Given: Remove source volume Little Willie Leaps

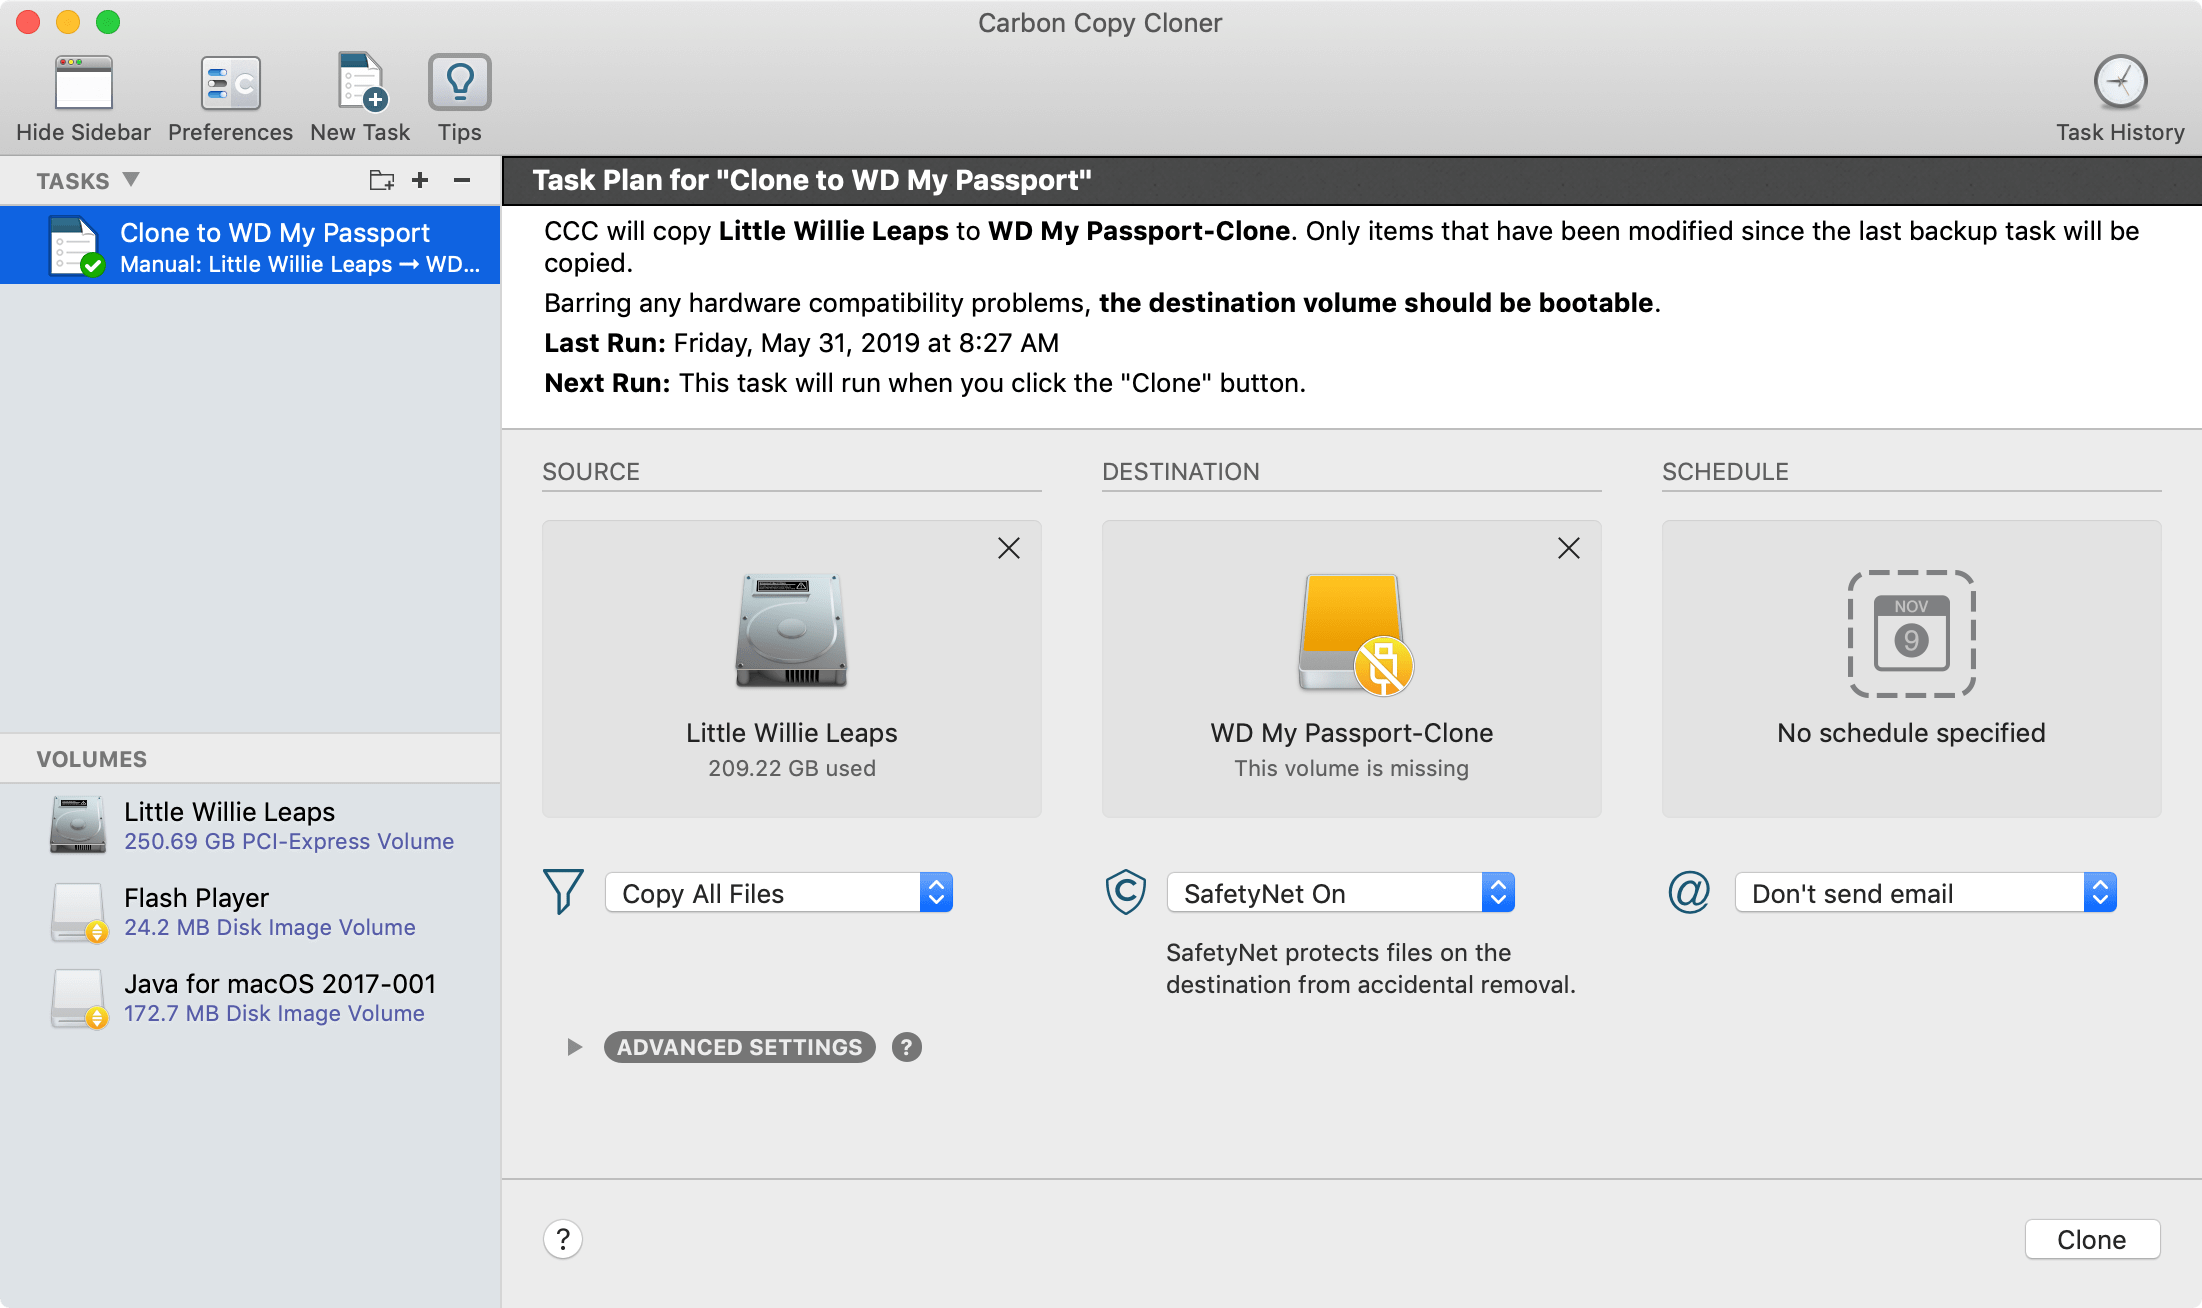Looking at the screenshot, I should 1009,547.
